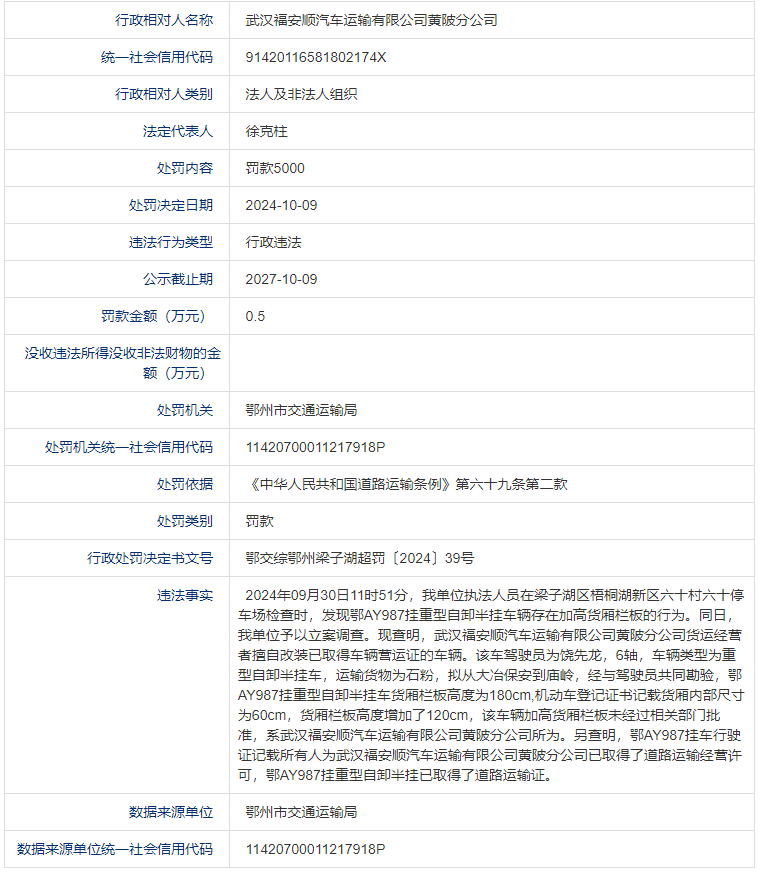Select 罚款 in the 处罚类别 row
The width and height of the screenshot is (762, 878).
259,521
